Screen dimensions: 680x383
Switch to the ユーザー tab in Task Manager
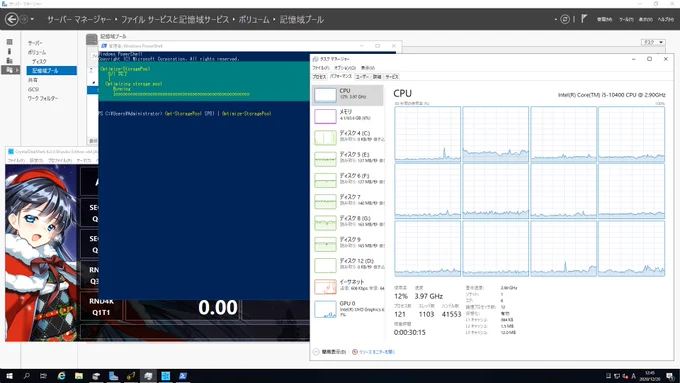362,77
